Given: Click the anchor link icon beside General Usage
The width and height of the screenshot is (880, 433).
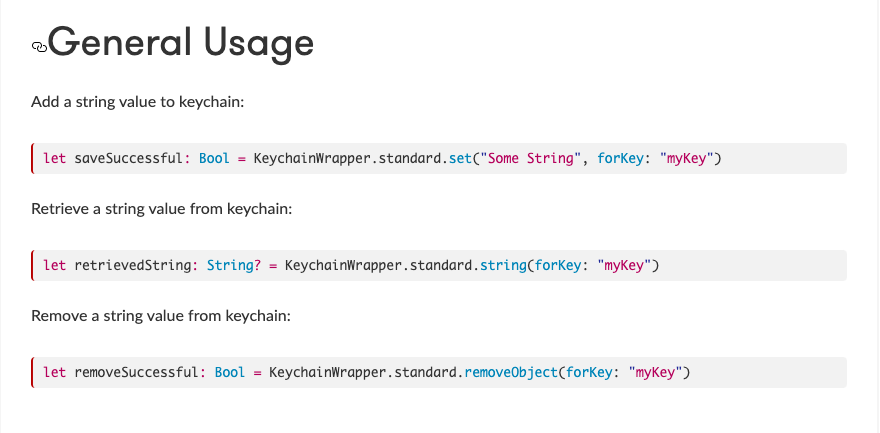Looking at the screenshot, I should 39,46.
